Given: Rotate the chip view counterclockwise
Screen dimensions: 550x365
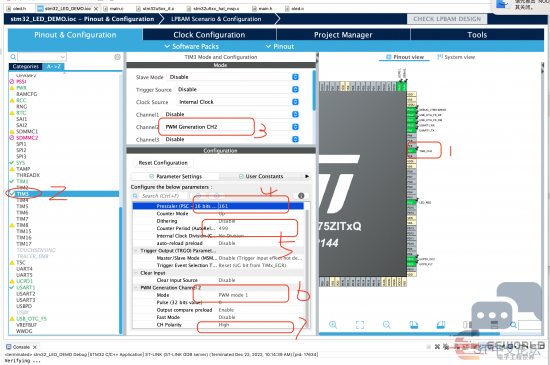Looking at the screenshot, I should point(441,325).
